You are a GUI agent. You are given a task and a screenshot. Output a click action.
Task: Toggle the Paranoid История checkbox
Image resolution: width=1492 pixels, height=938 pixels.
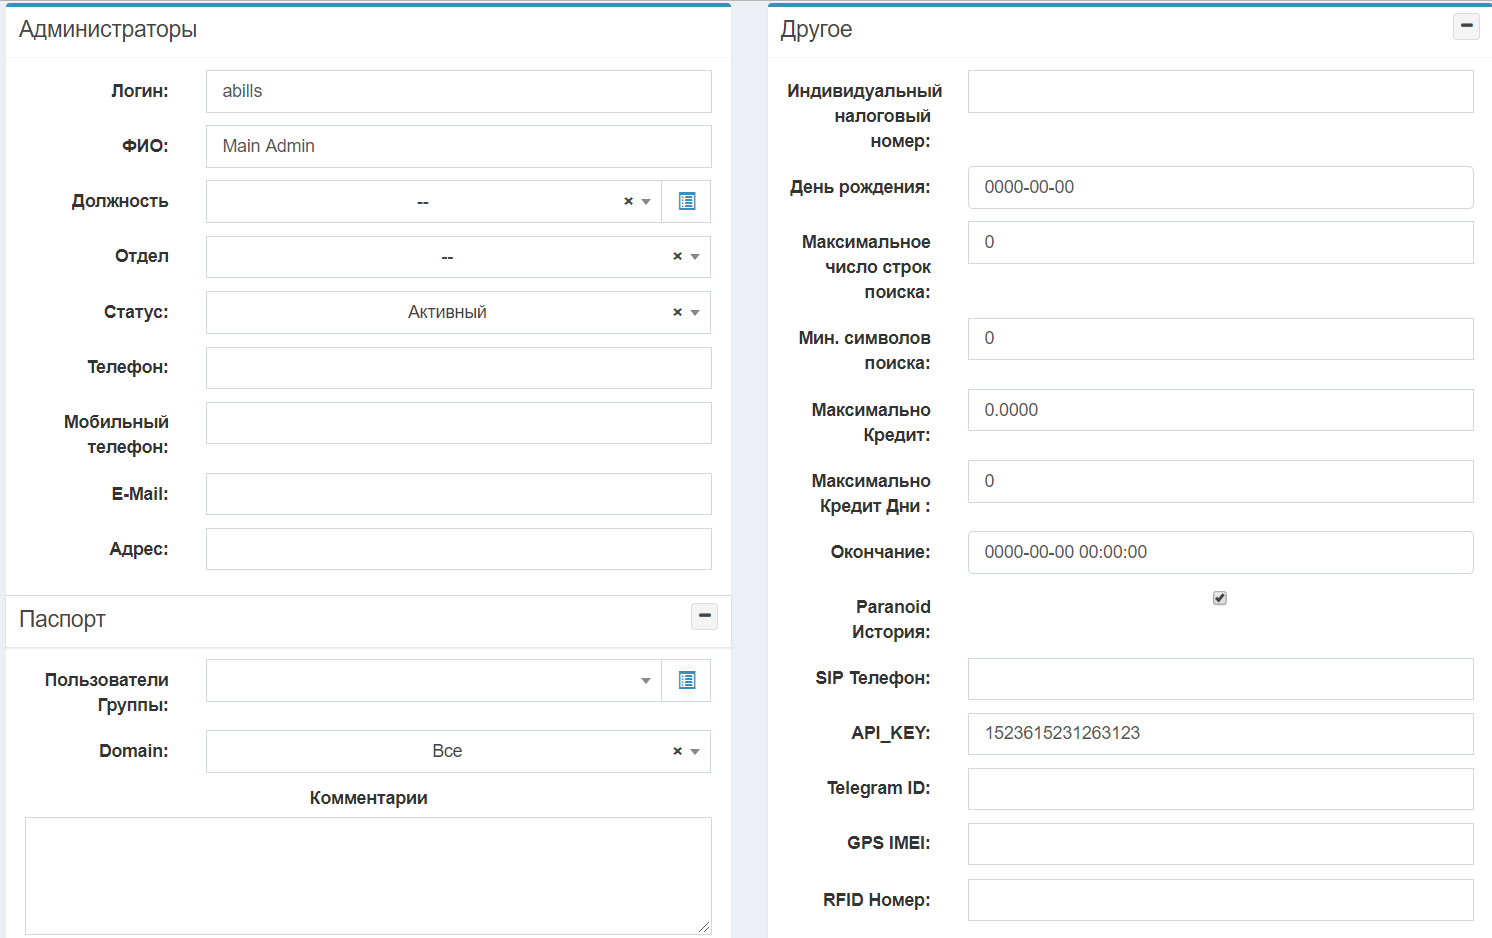click(1219, 598)
